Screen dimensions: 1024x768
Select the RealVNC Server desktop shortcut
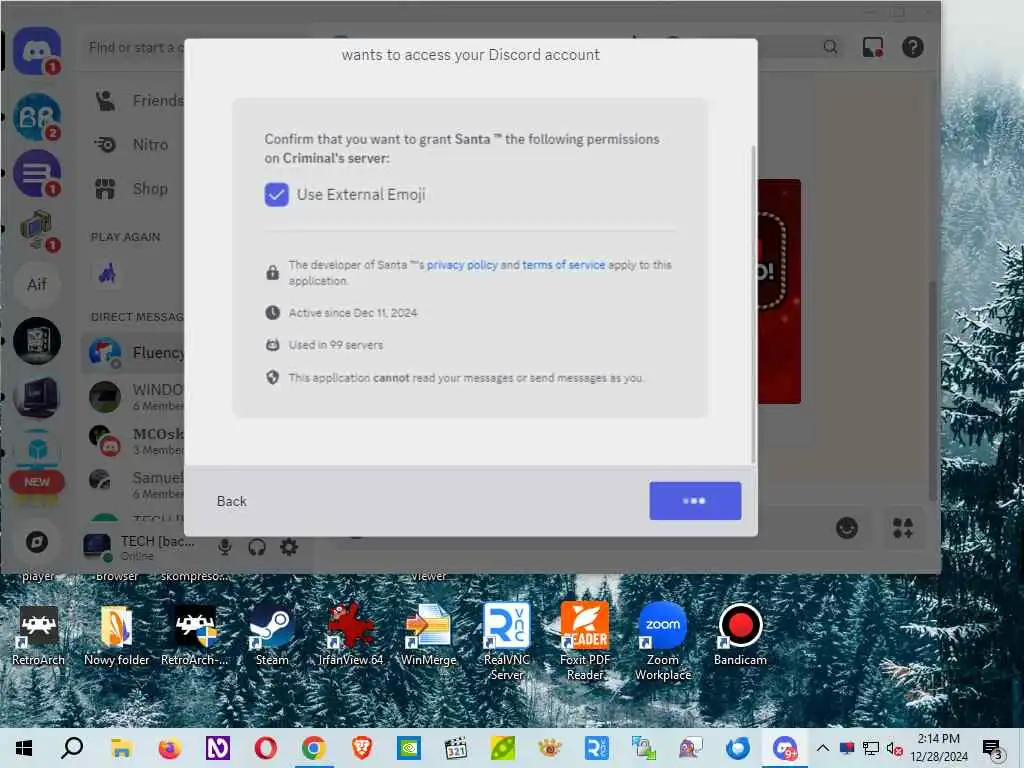(x=507, y=641)
